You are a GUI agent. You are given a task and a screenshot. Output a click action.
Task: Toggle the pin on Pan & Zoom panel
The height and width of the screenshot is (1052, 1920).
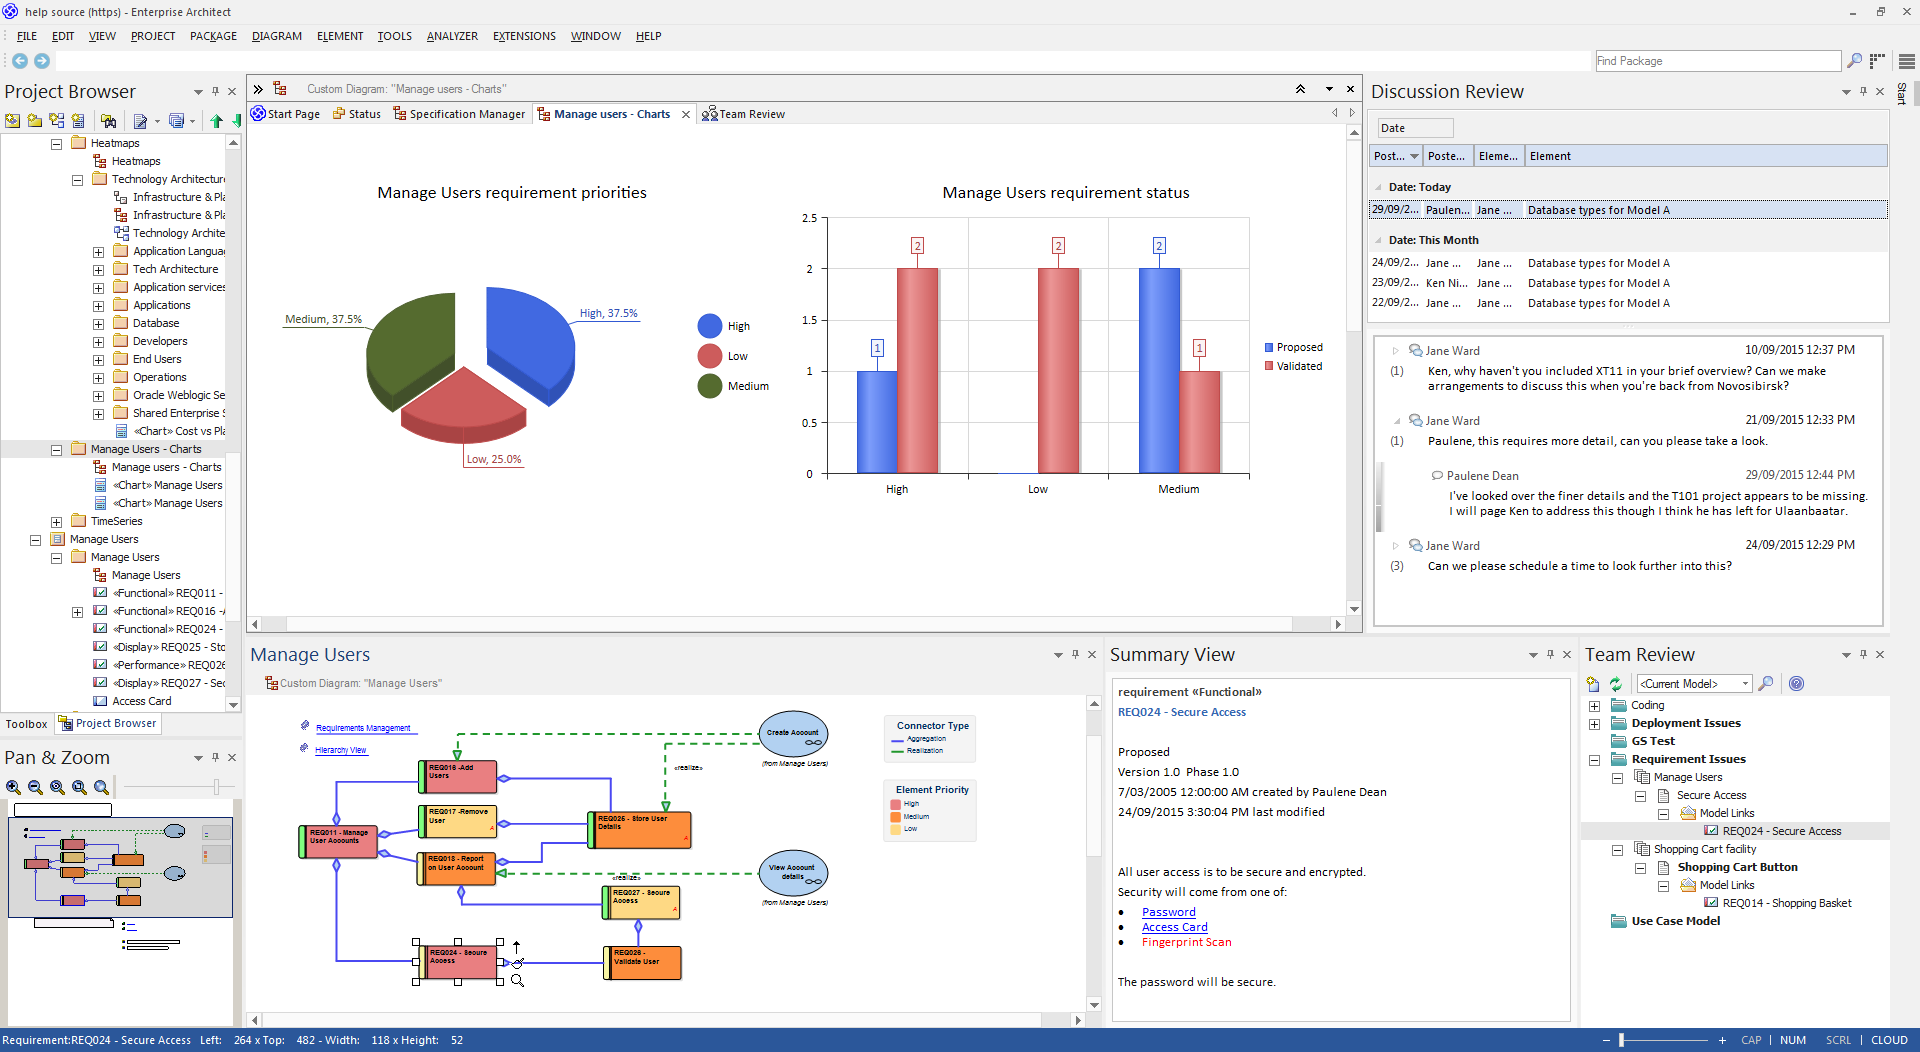[215, 757]
